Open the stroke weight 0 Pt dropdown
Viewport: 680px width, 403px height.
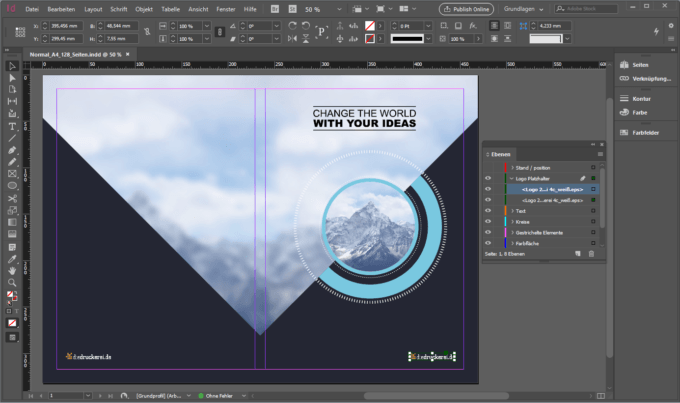coord(428,26)
